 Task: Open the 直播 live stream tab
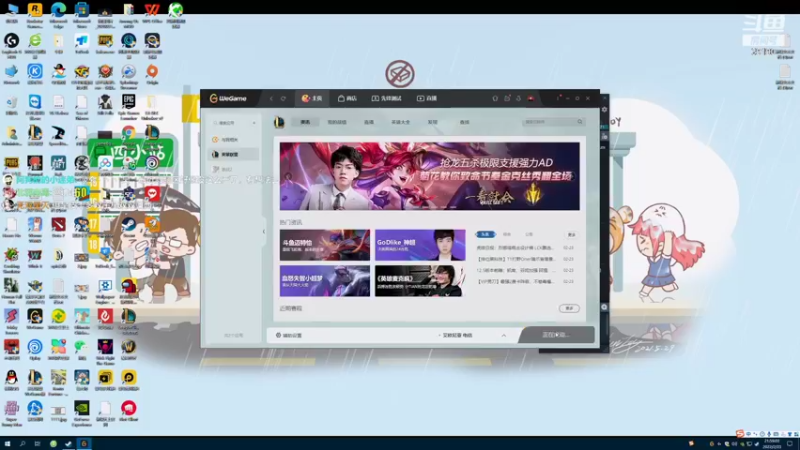click(427, 98)
